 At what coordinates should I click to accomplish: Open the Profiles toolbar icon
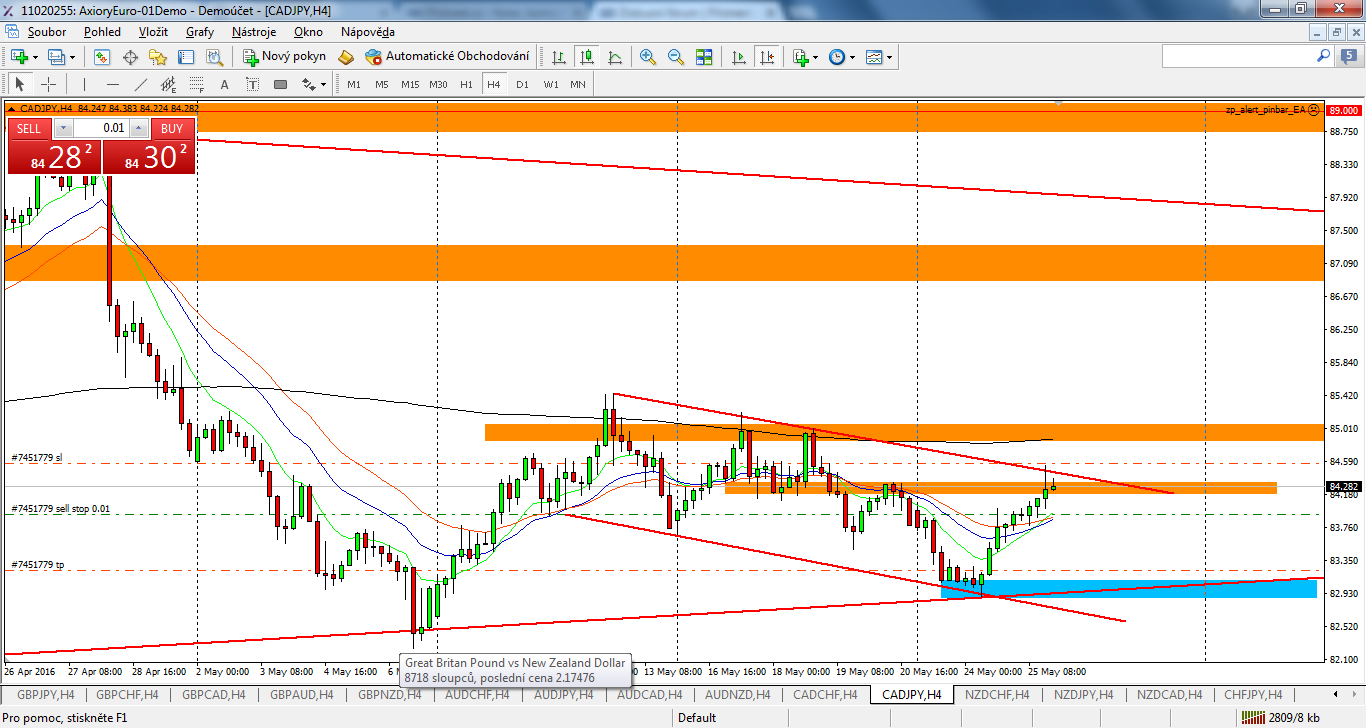(56, 57)
